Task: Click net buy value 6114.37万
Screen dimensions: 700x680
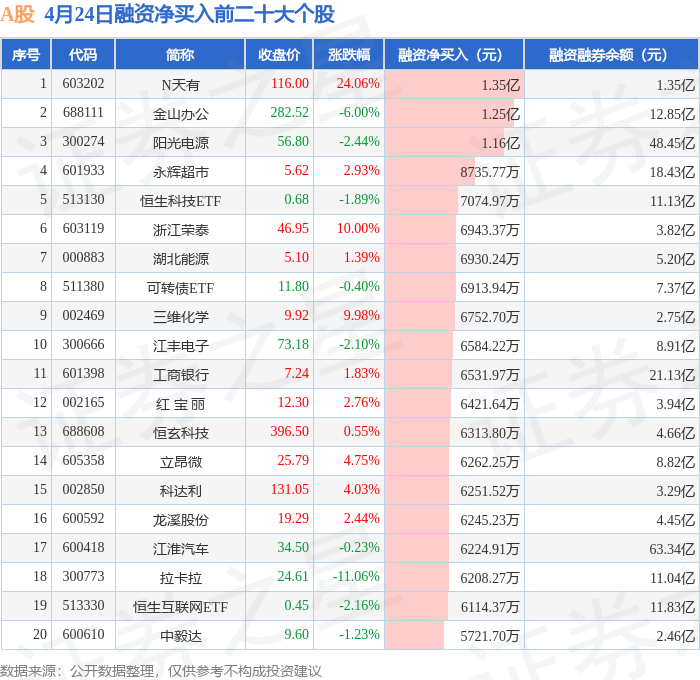Action: click(x=490, y=607)
